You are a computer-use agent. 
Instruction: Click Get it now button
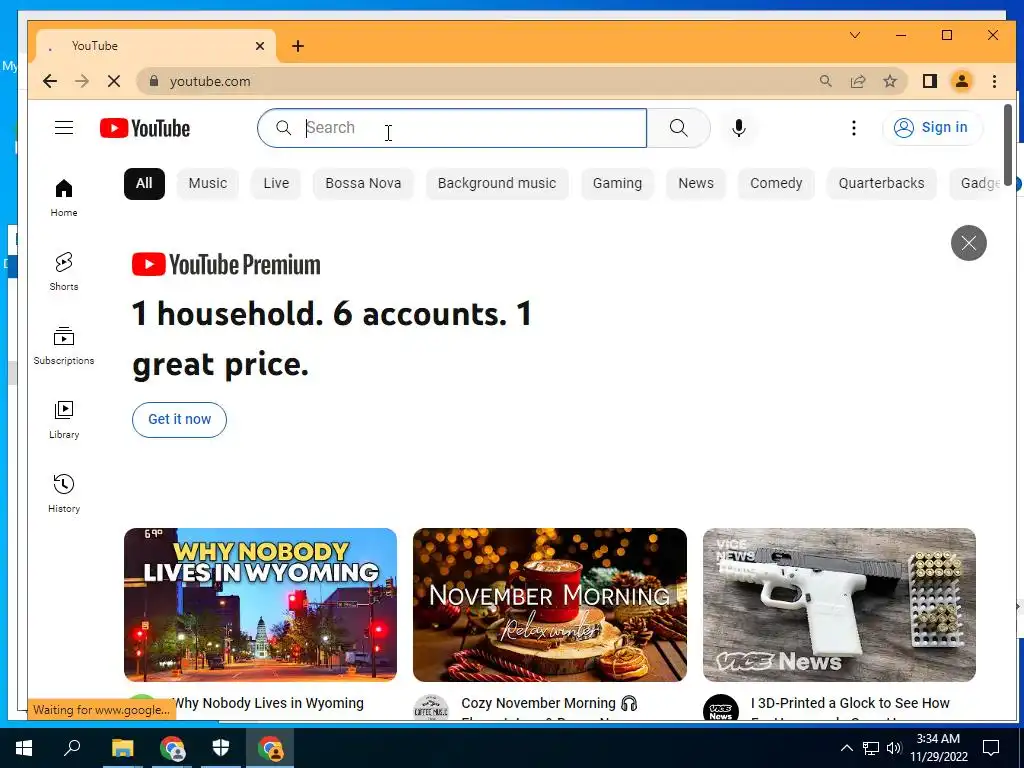coord(180,419)
